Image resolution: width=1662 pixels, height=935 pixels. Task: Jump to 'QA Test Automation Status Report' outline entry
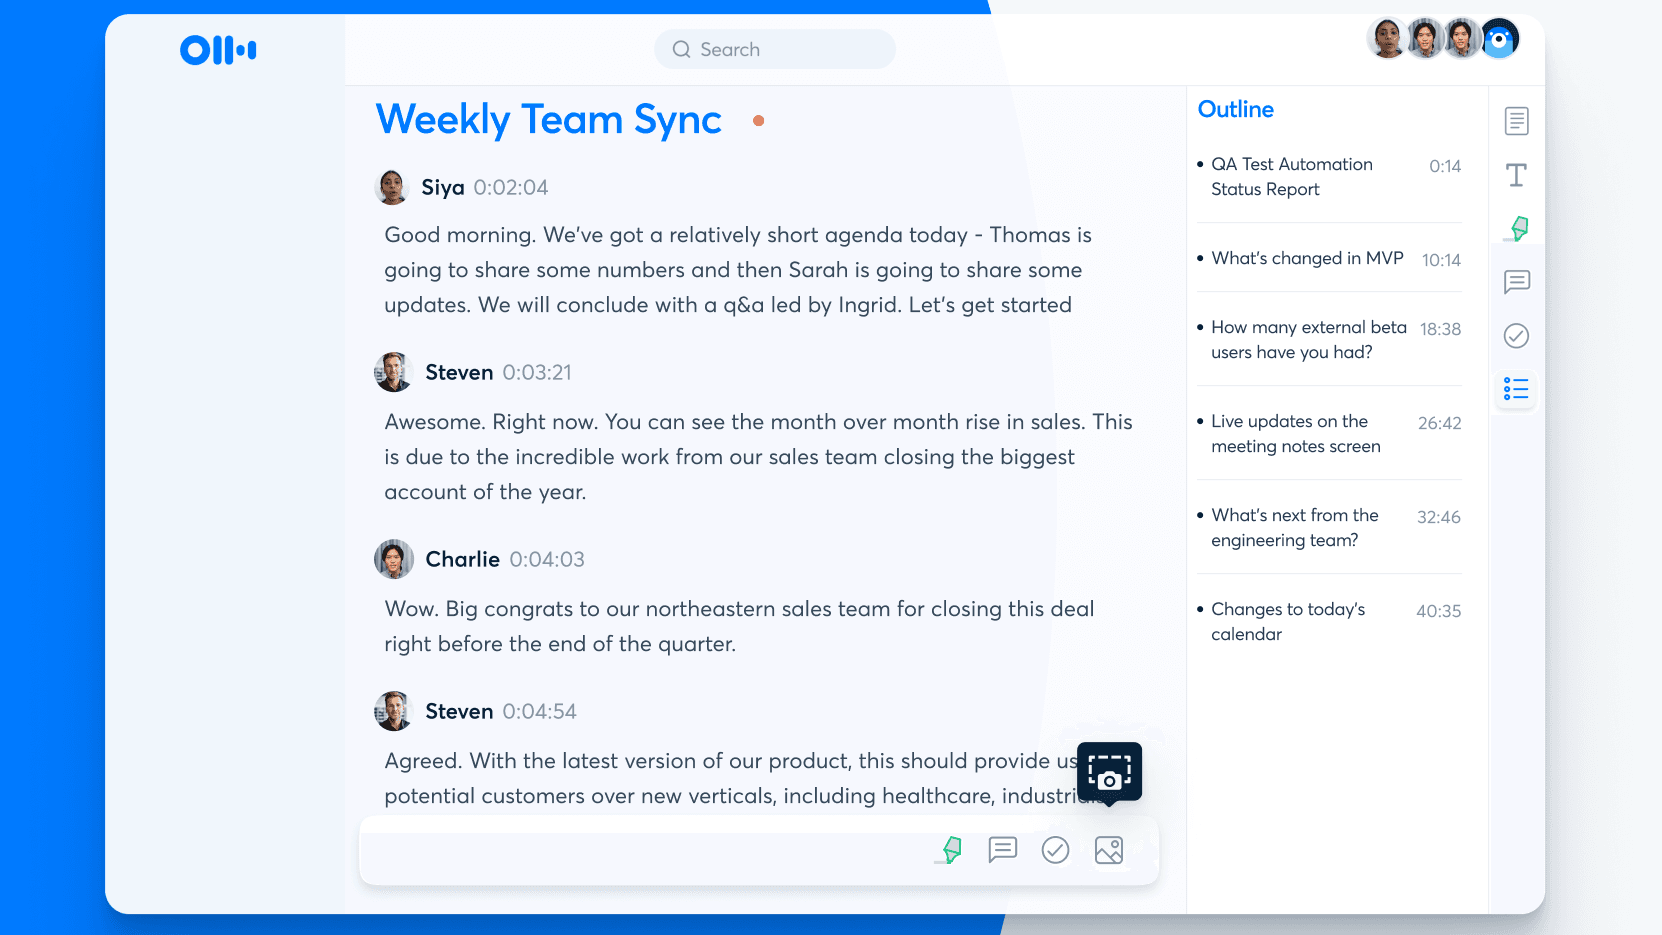[x=1291, y=176]
